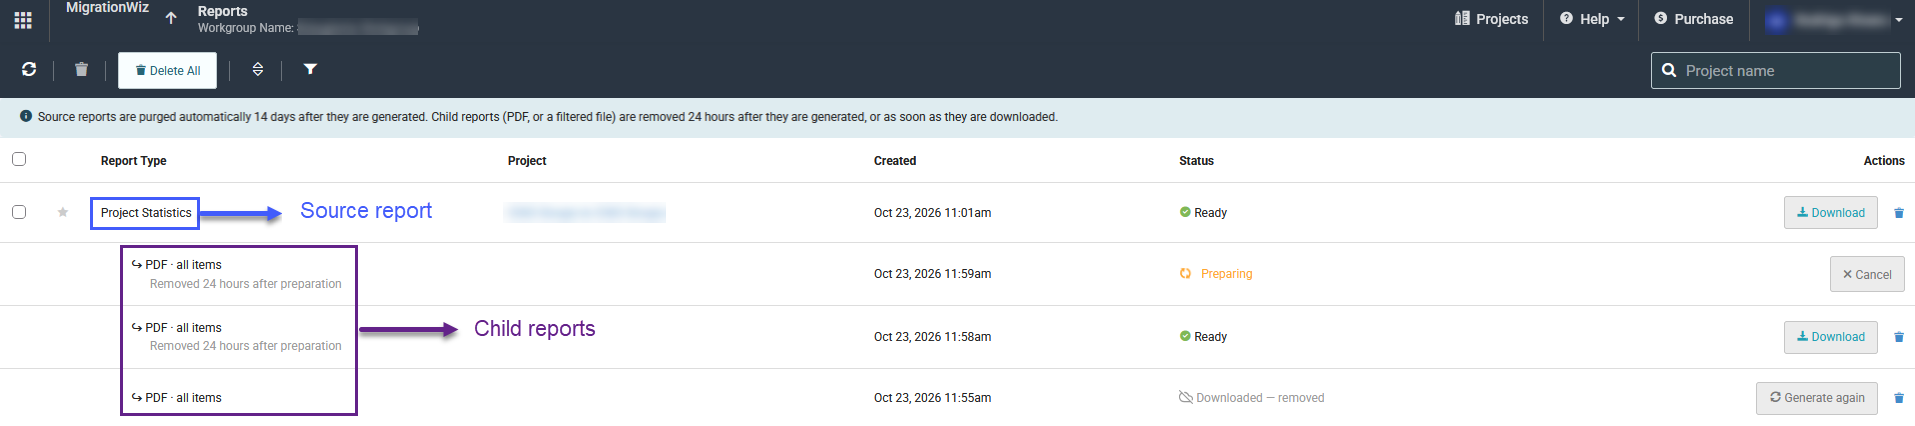Open the blurred project link
Viewport: 1915px width, 426px height.
[586, 212]
